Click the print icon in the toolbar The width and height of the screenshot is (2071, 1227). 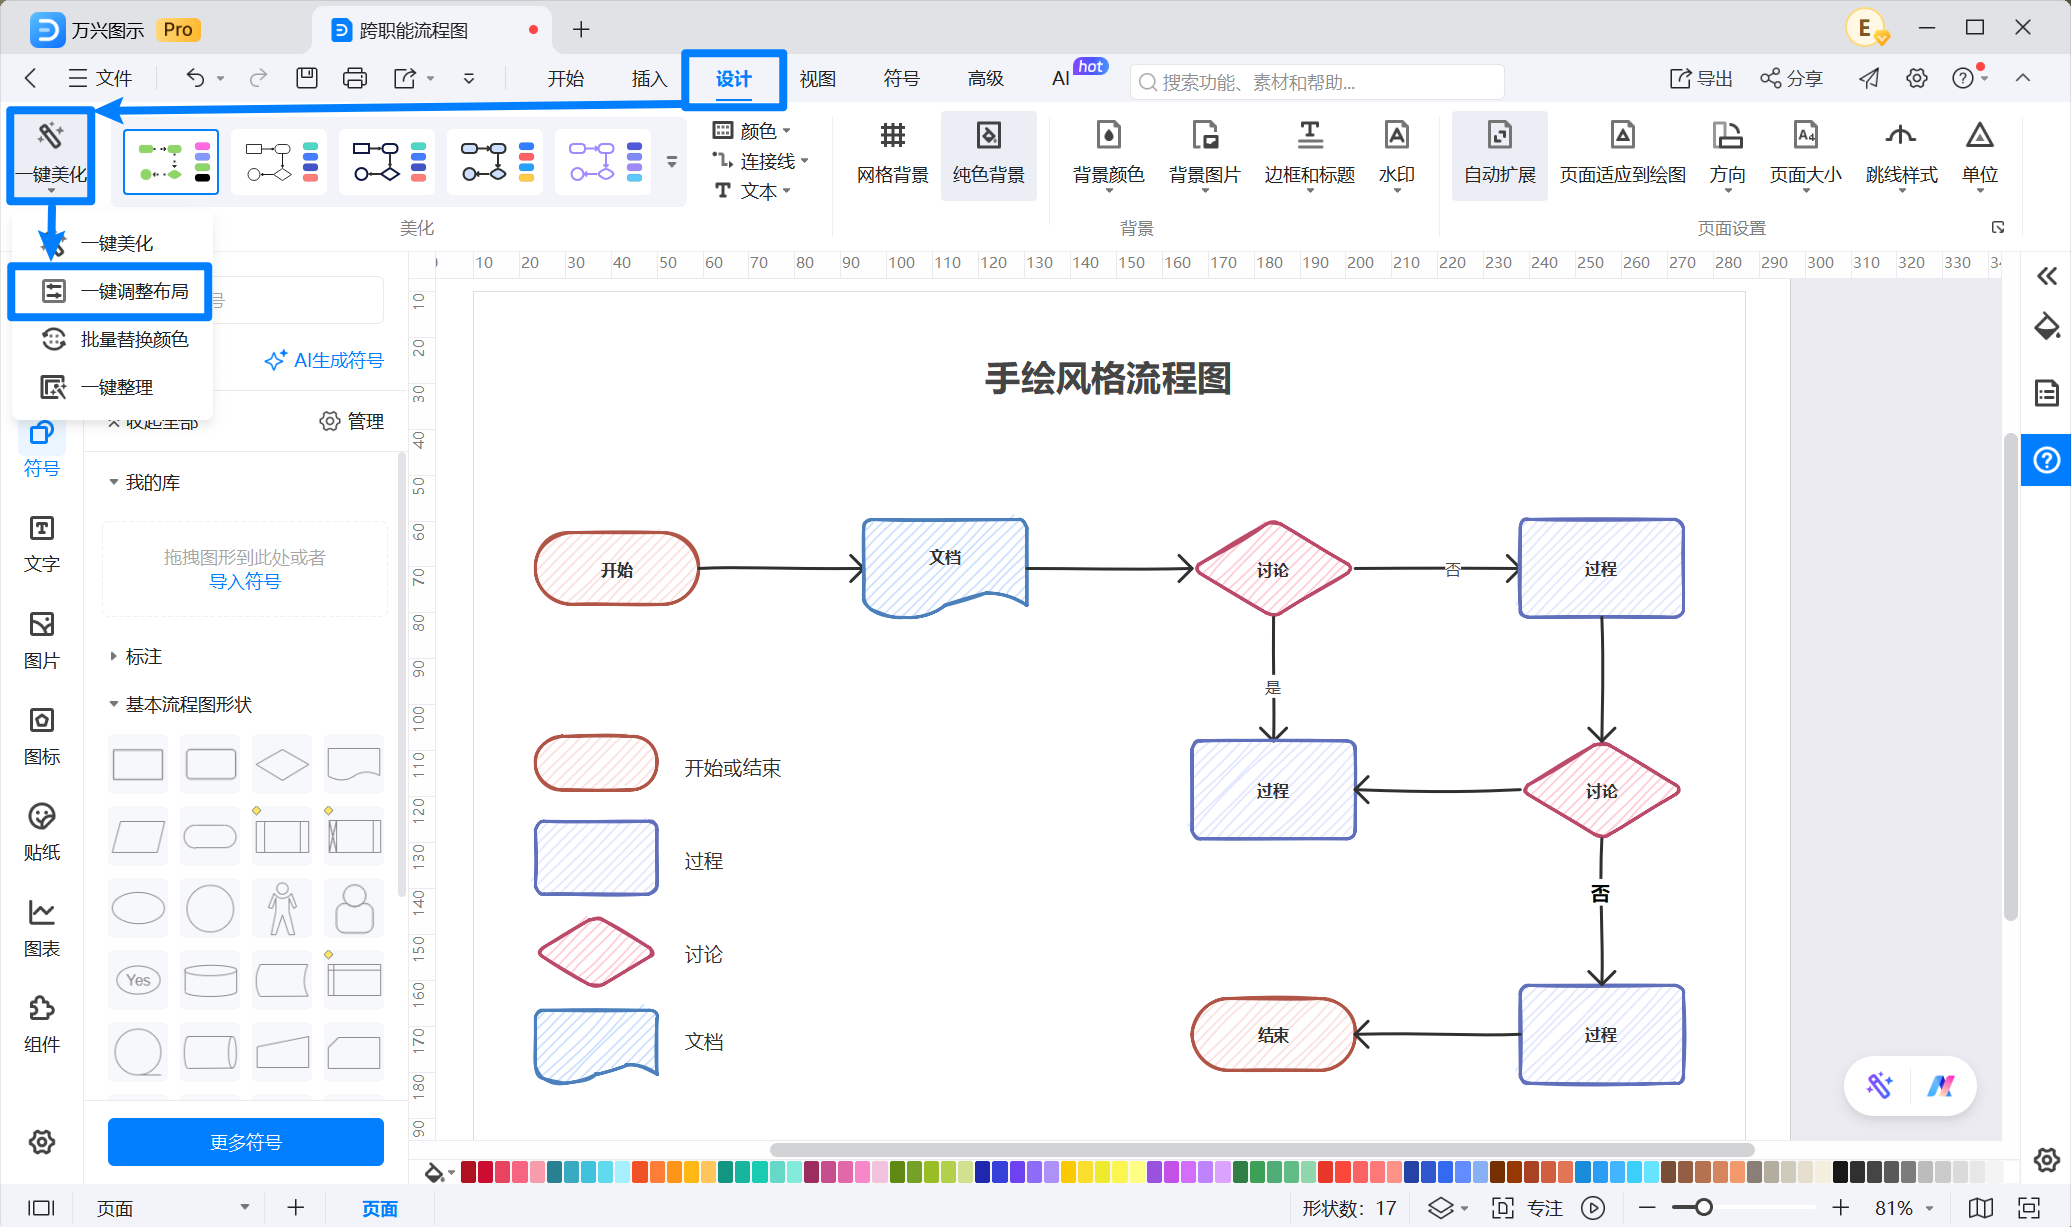click(x=354, y=78)
